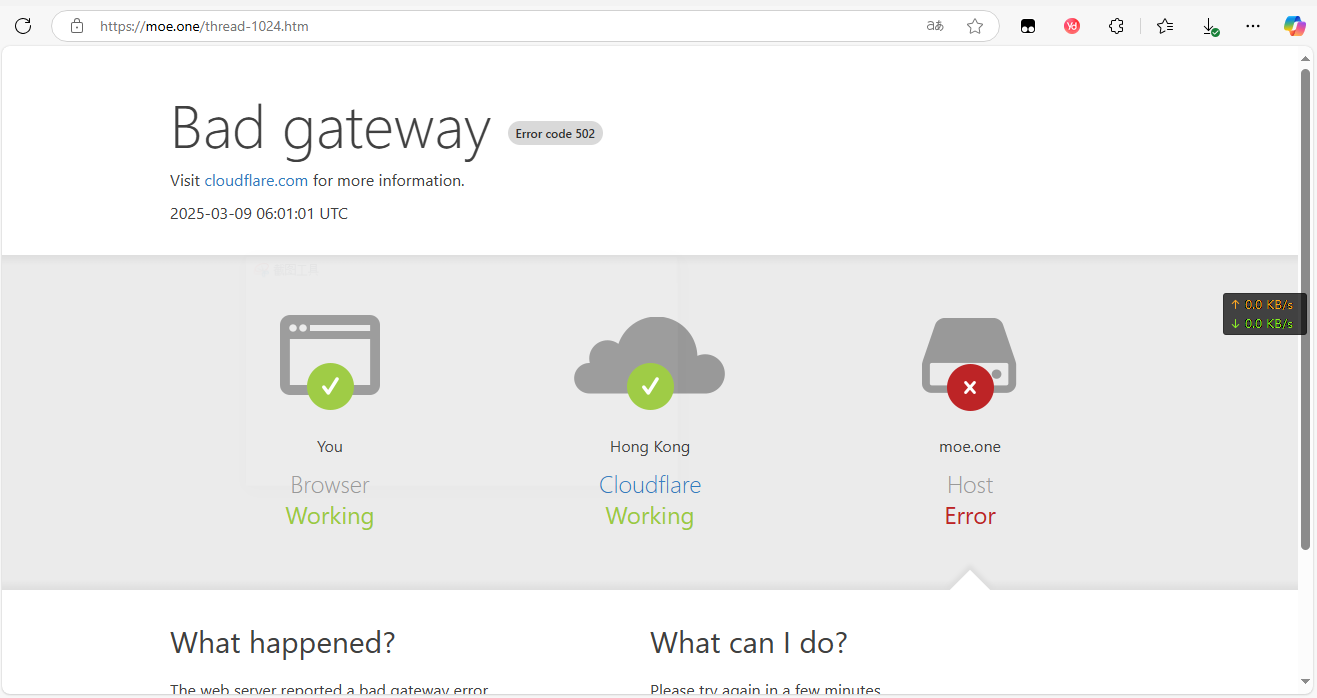Click the scrollbar up arrow

click(x=1305, y=59)
